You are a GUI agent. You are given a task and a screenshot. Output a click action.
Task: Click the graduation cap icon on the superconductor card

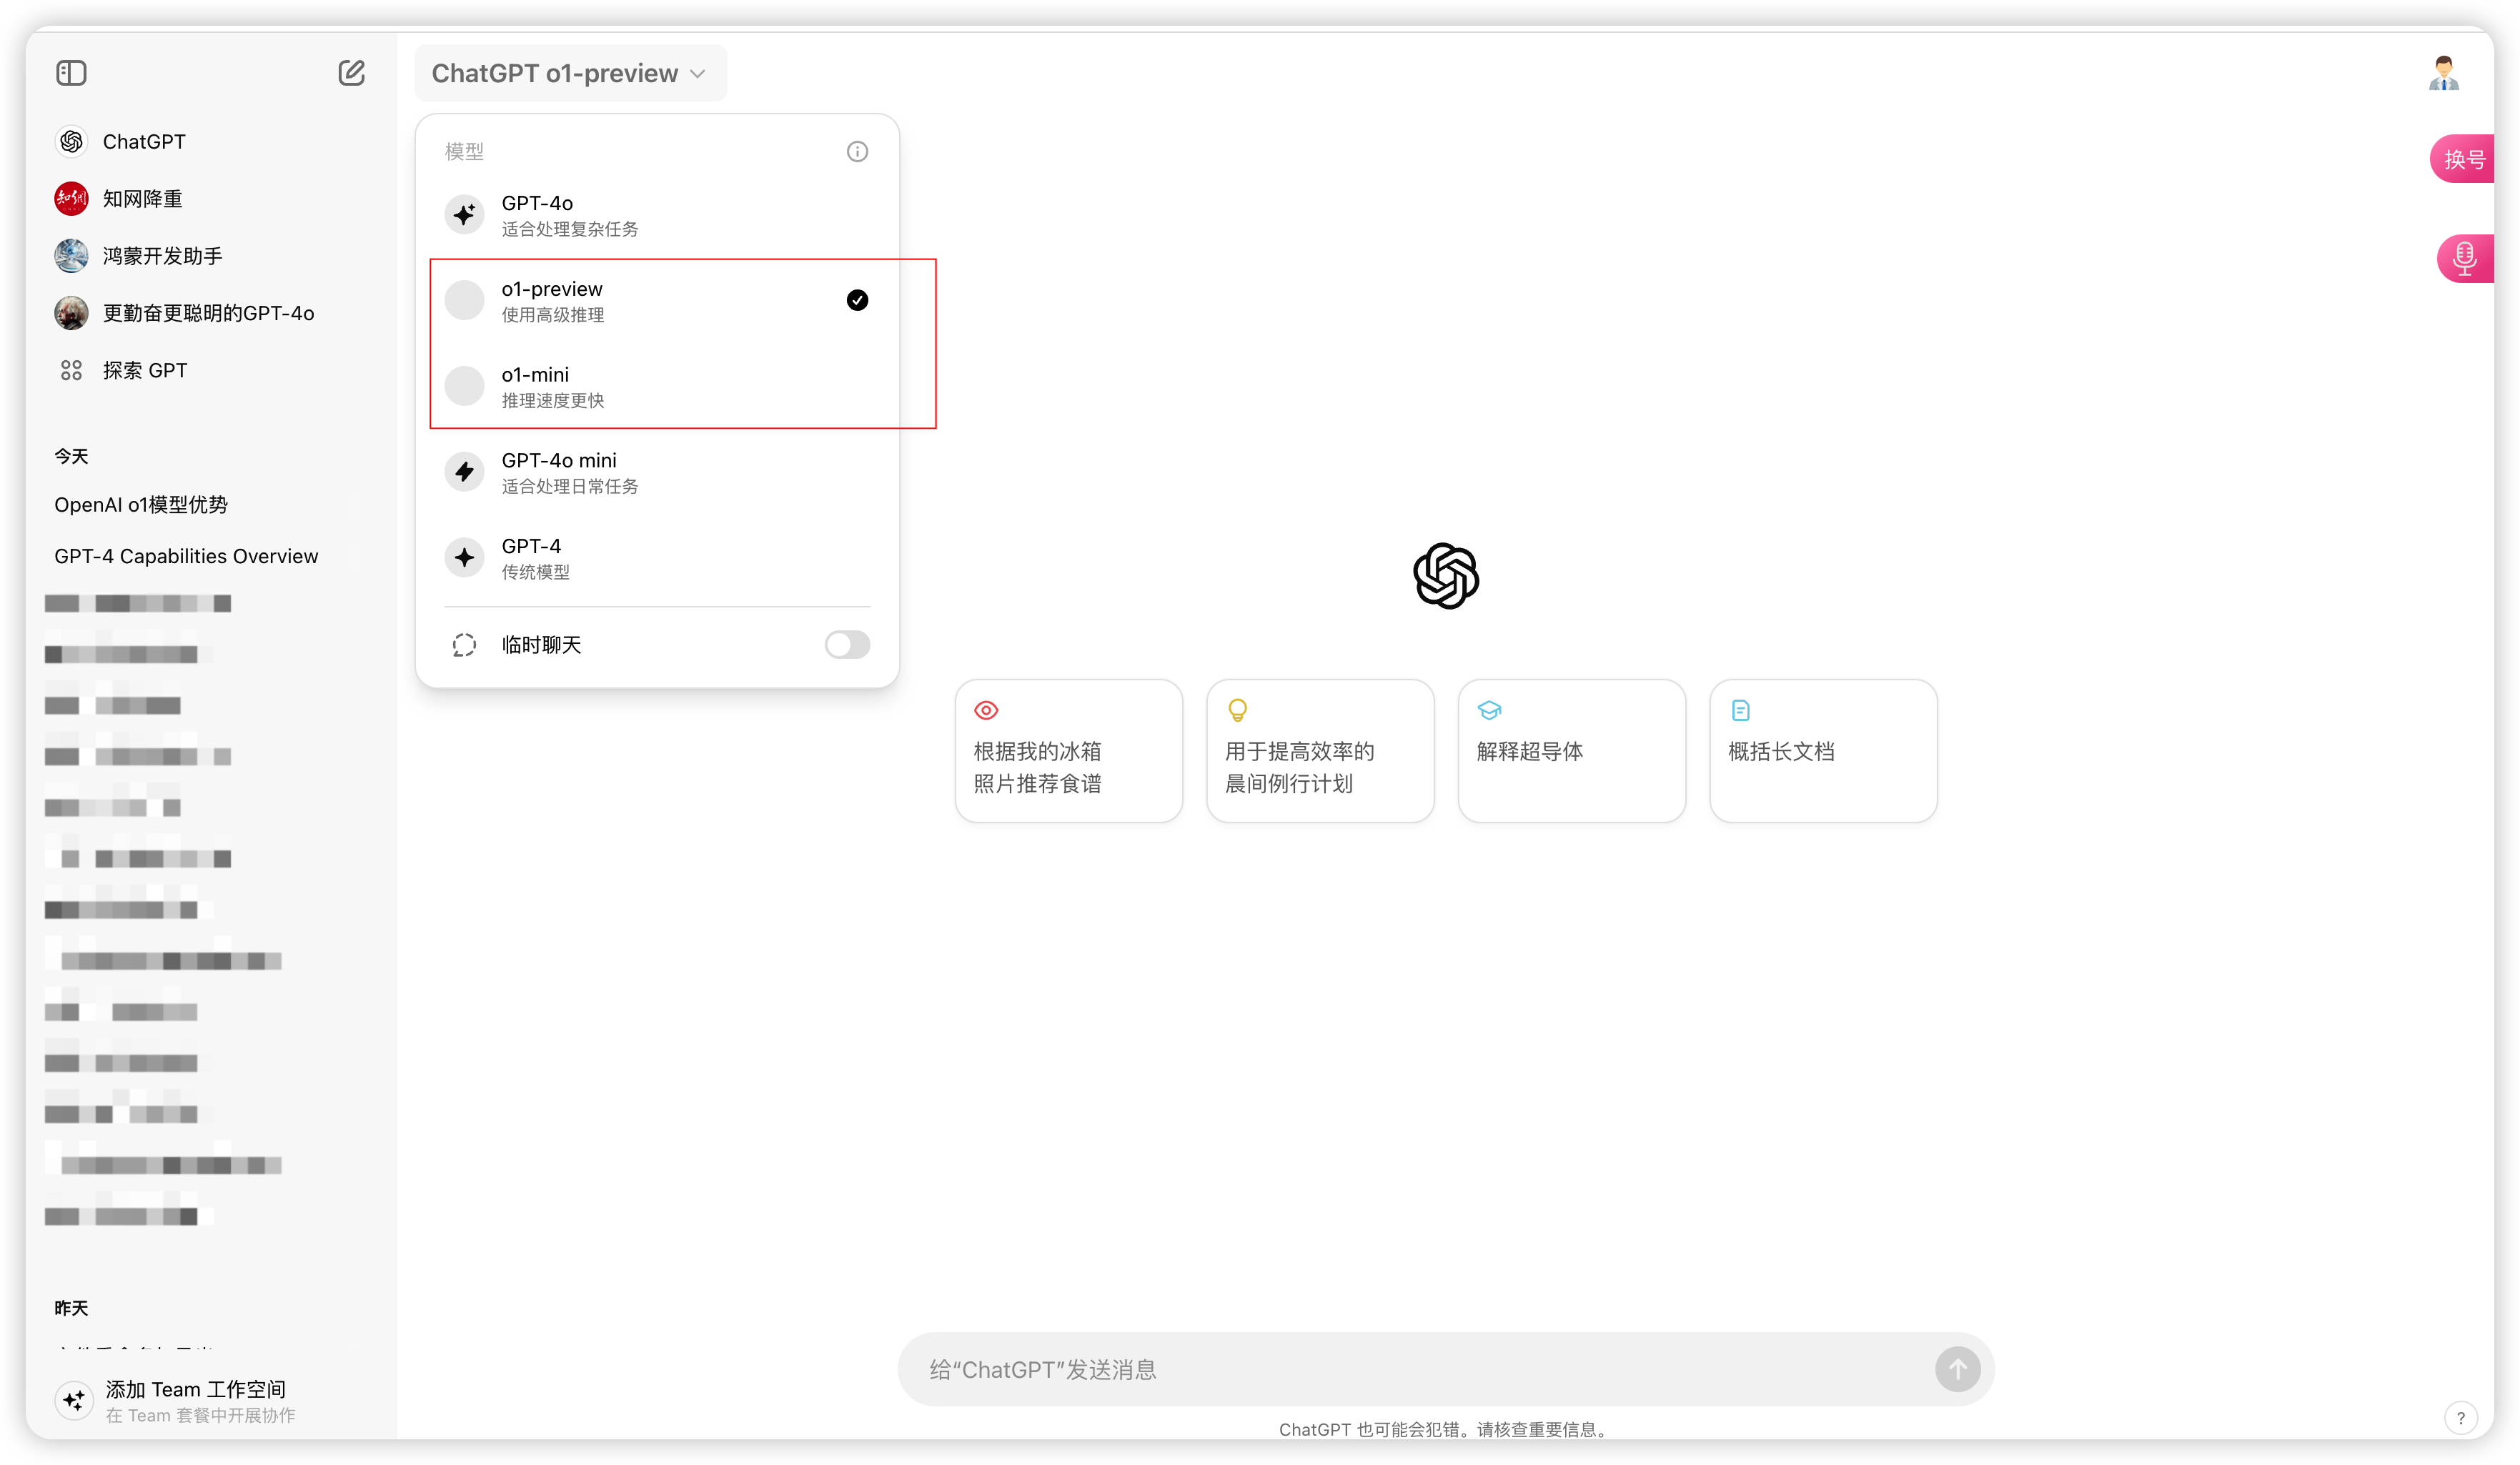[1489, 710]
